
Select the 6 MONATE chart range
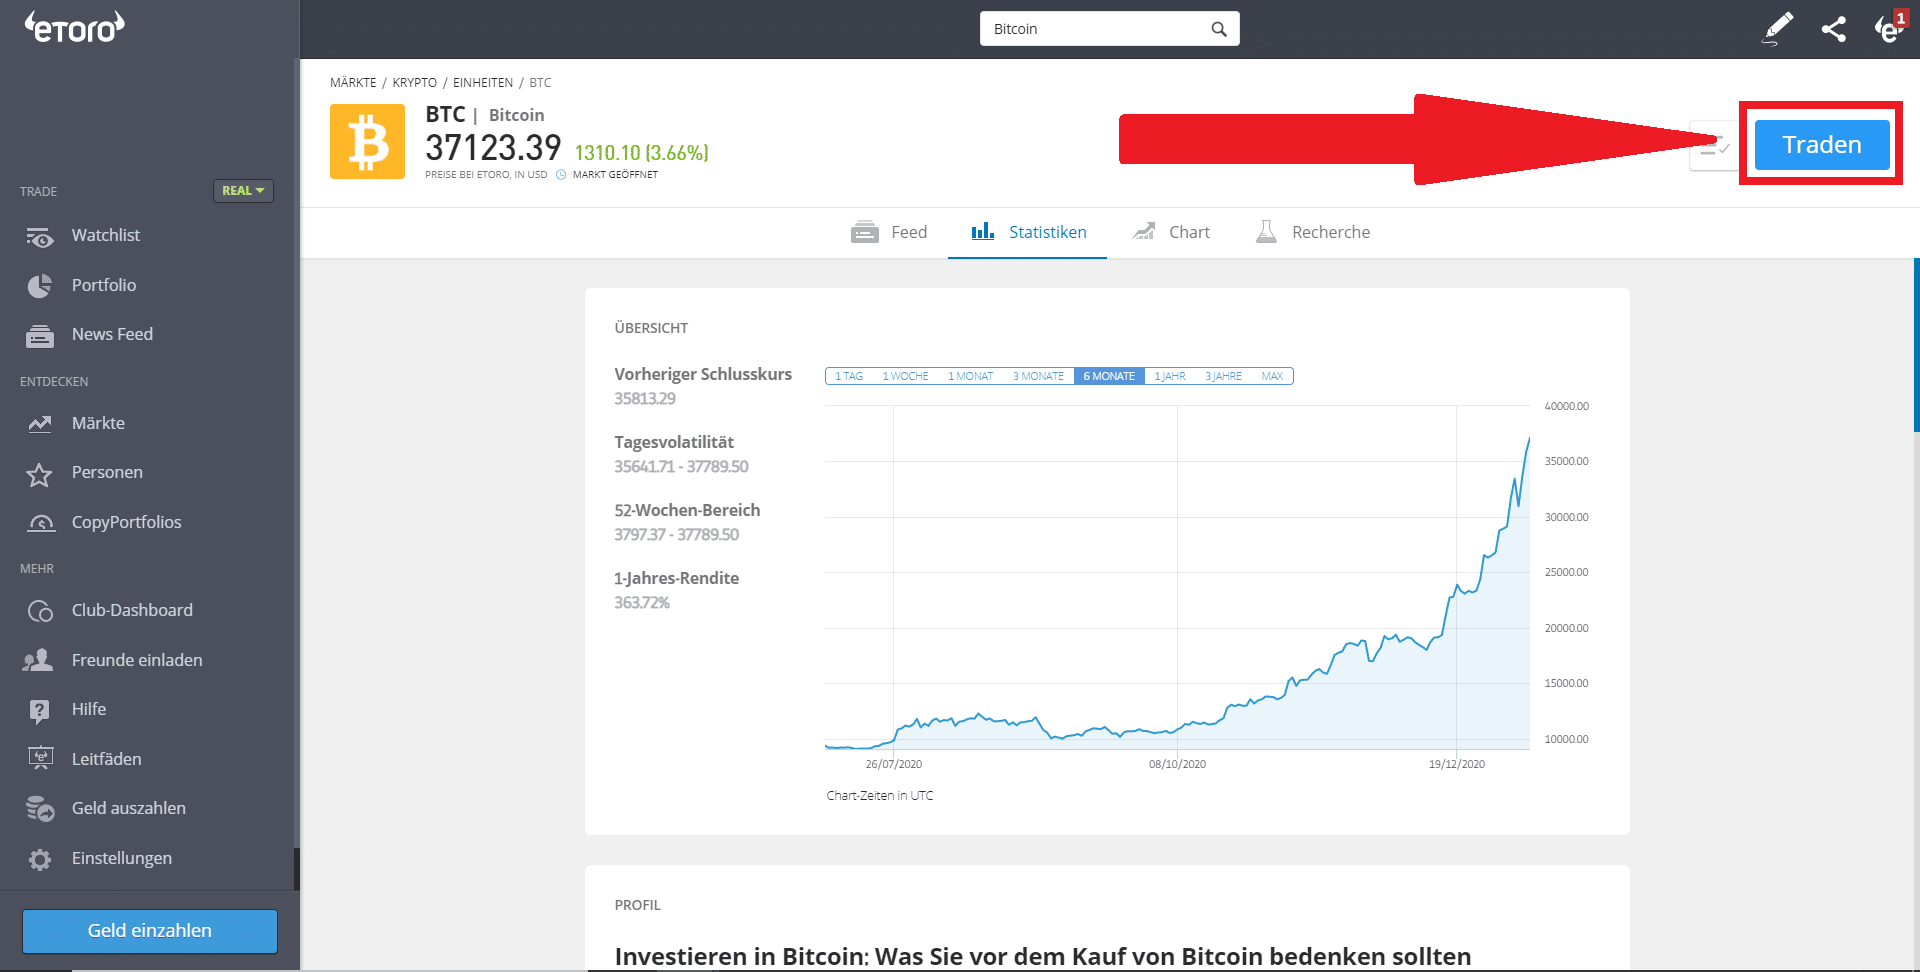1109,377
